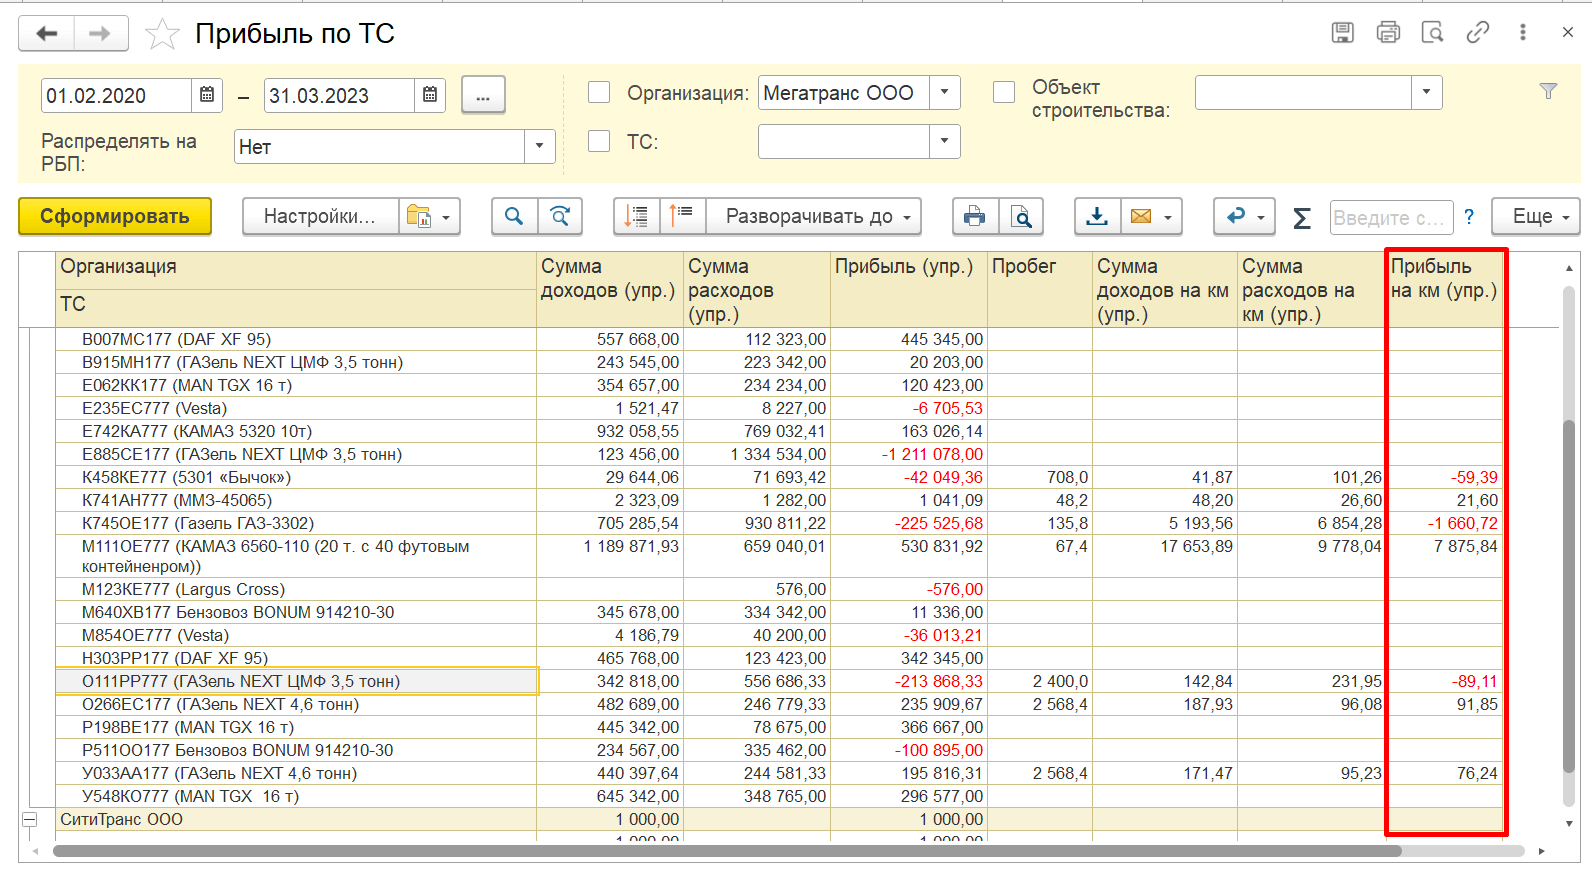Viewport: 1592px width, 870px height.
Task: Open calendar for start date 01.02.2020
Action: [207, 95]
